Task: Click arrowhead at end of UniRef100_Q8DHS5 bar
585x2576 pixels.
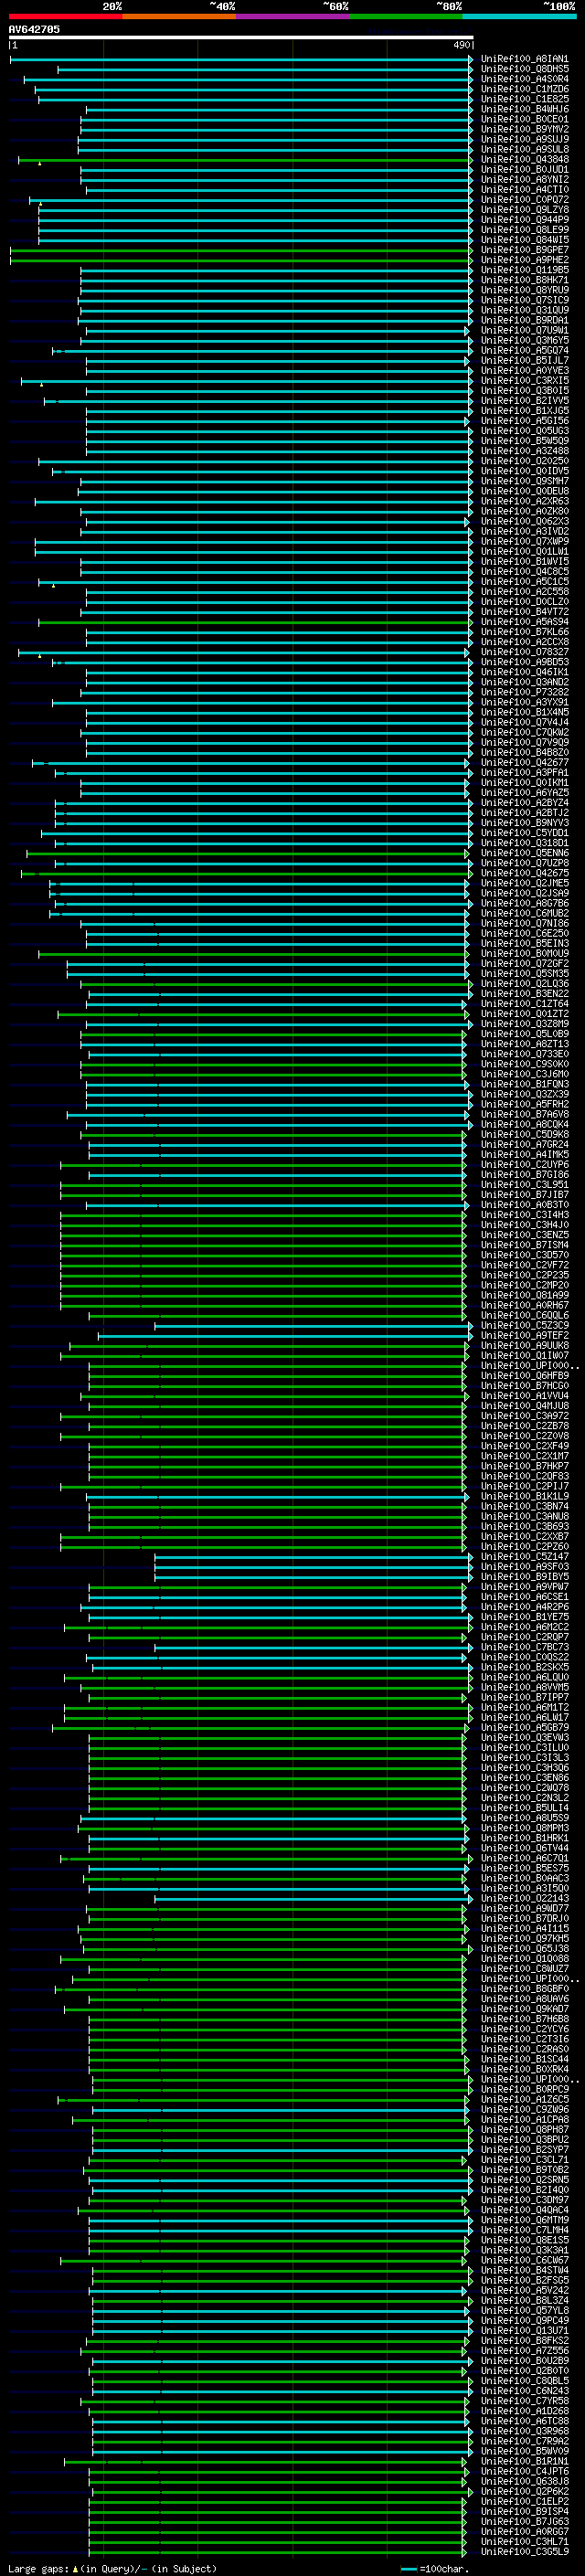Action: coord(471,69)
